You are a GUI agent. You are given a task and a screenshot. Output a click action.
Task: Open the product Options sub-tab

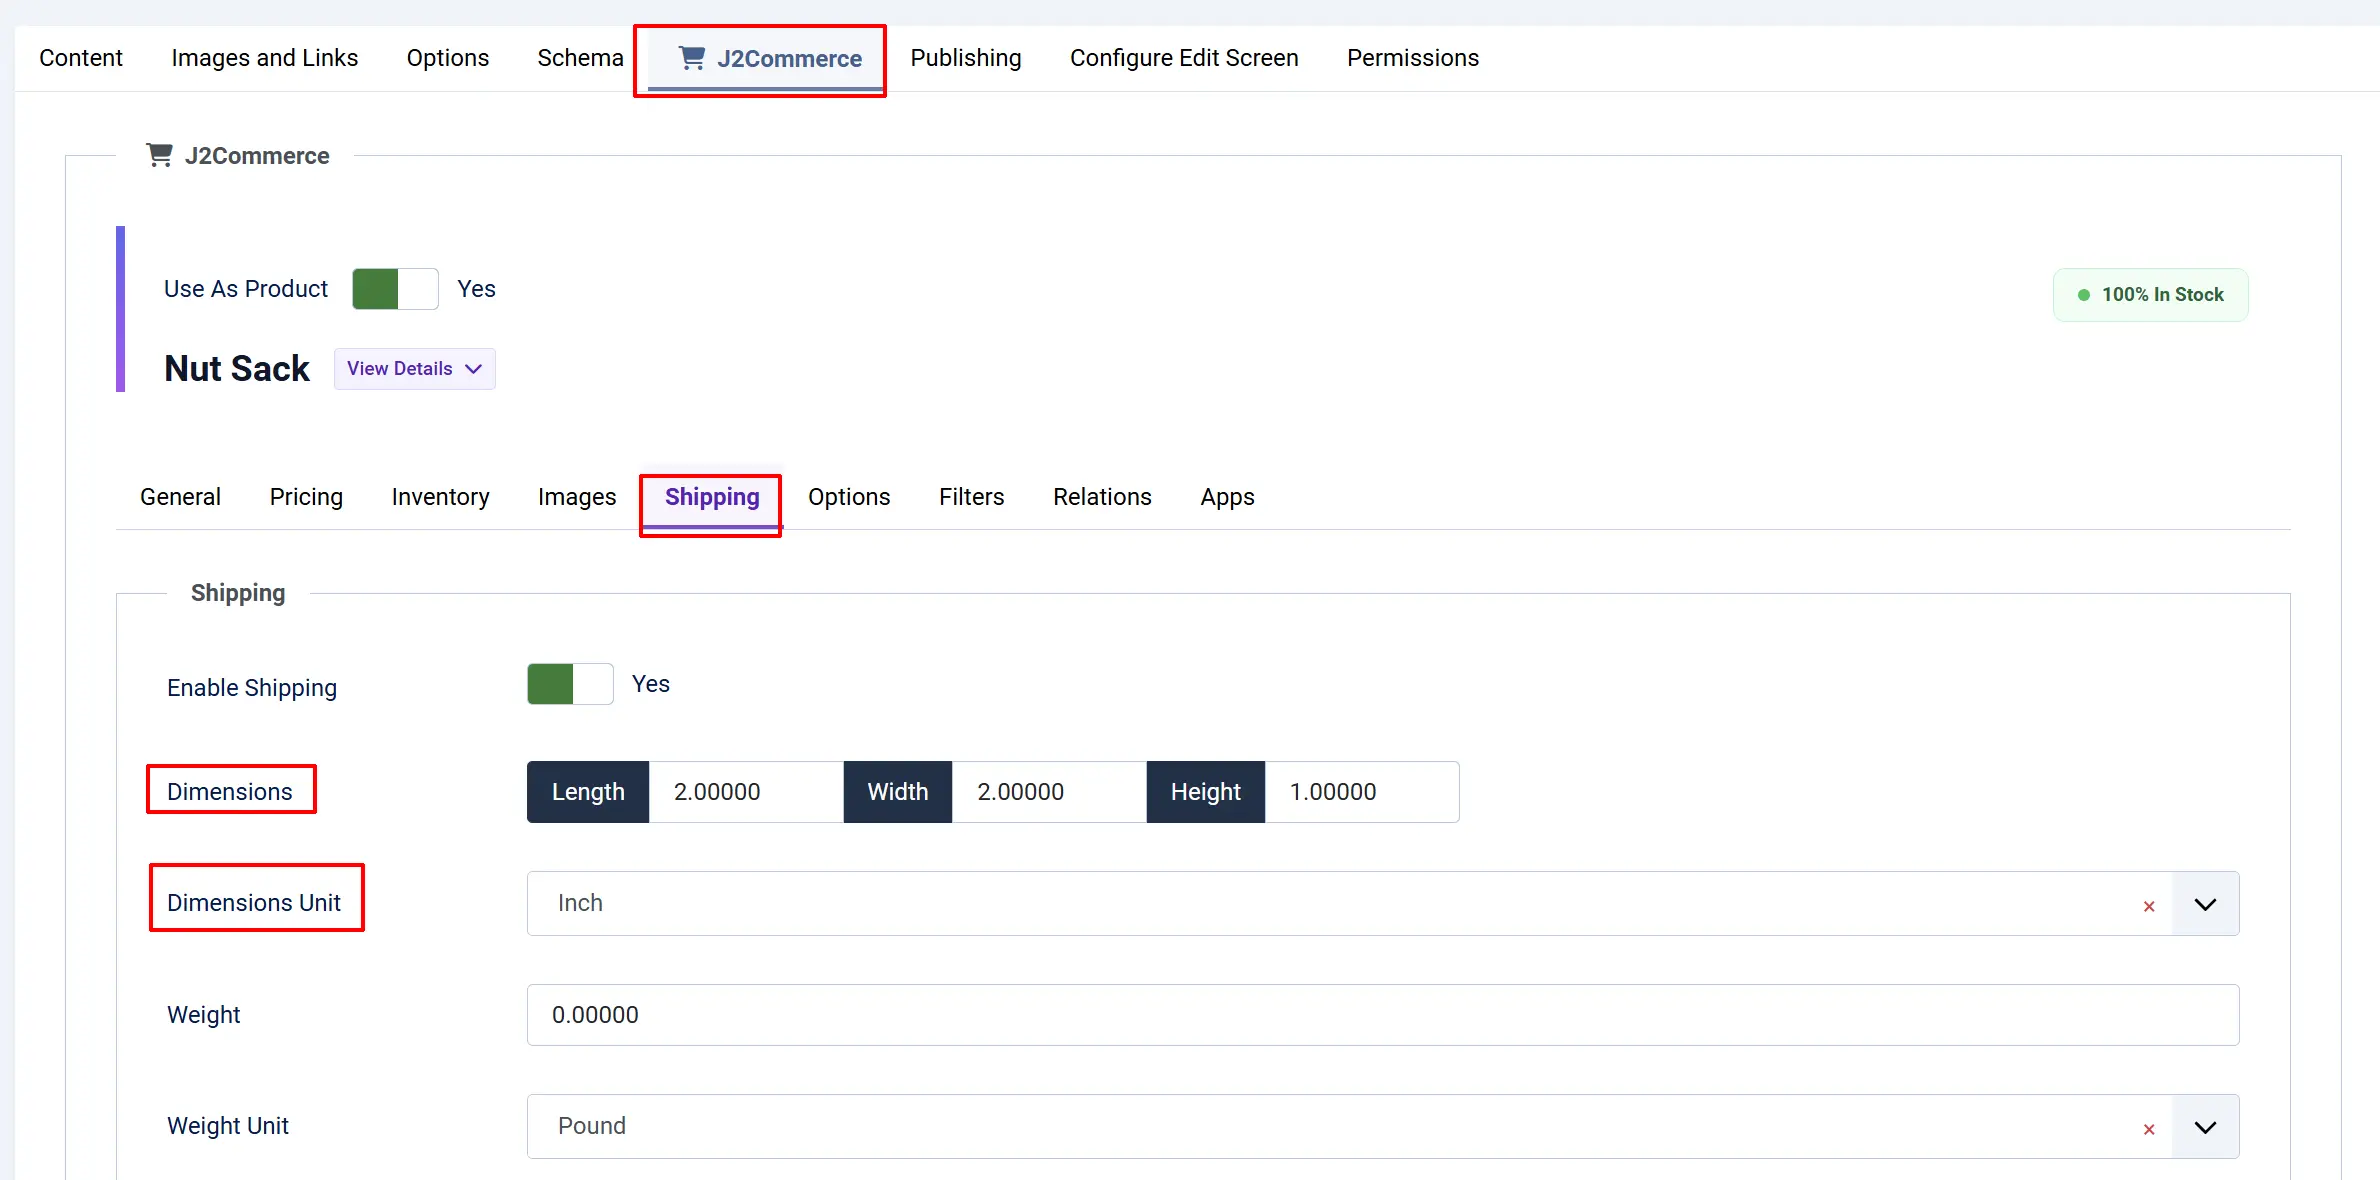(x=849, y=497)
